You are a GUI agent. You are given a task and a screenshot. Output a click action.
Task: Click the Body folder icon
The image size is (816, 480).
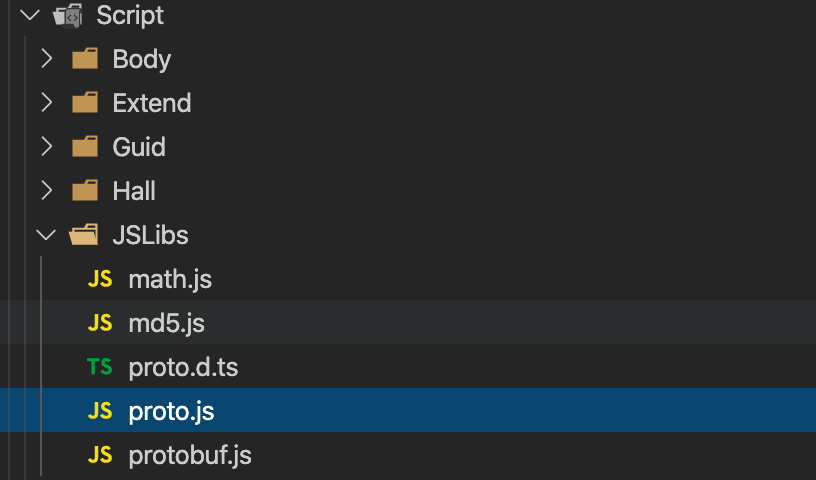tap(85, 59)
